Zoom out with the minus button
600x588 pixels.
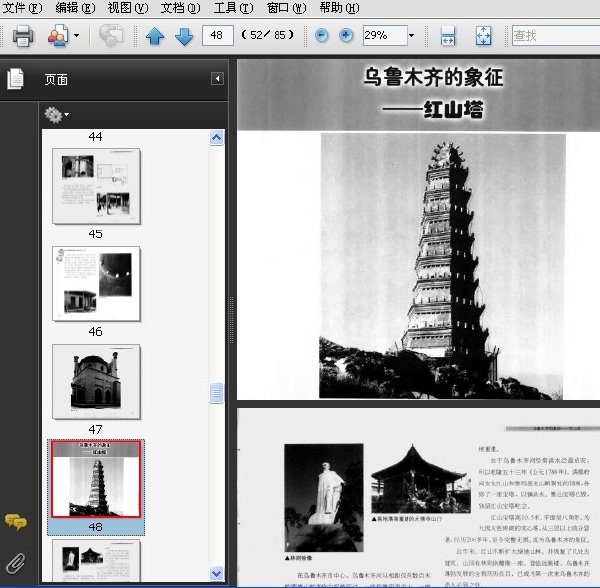tap(321, 36)
